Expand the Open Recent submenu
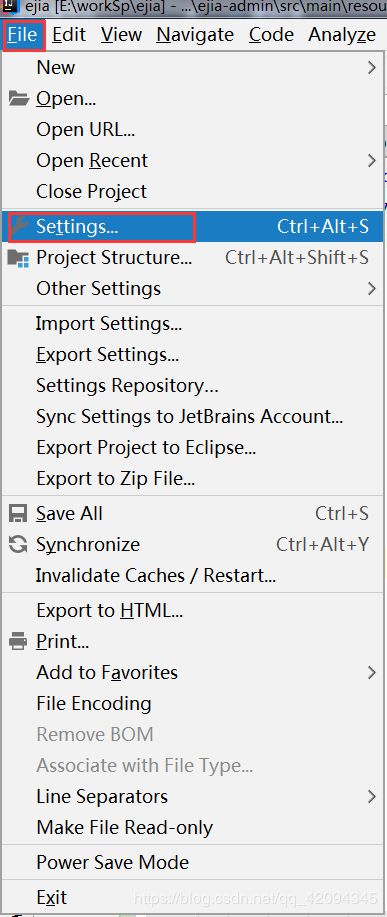Viewport: 387px width, 917px height. click(x=193, y=160)
